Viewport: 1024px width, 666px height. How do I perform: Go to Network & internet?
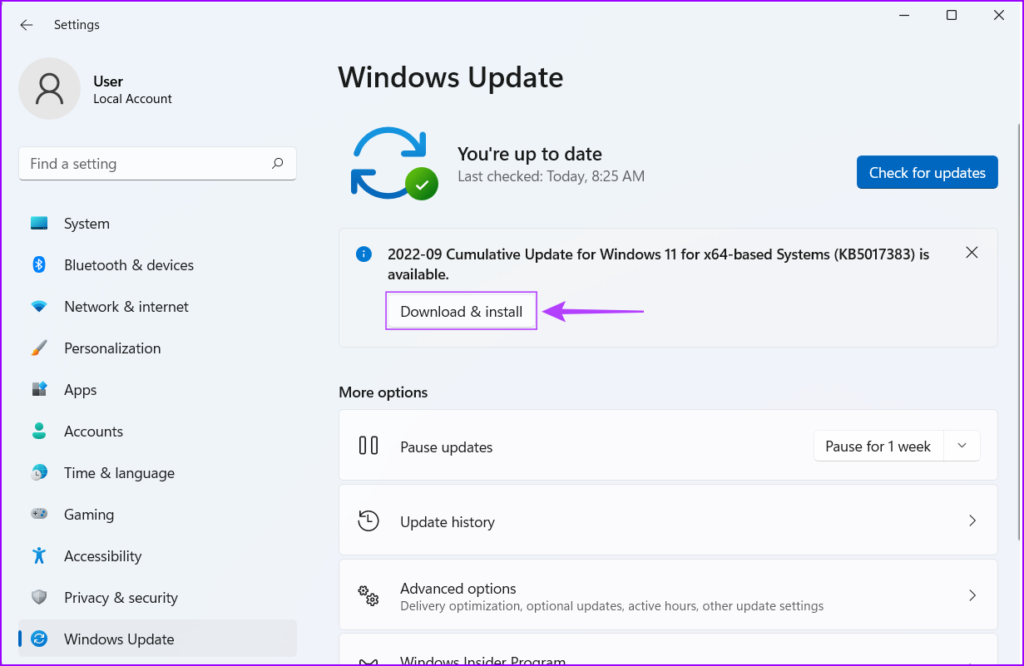click(157, 306)
